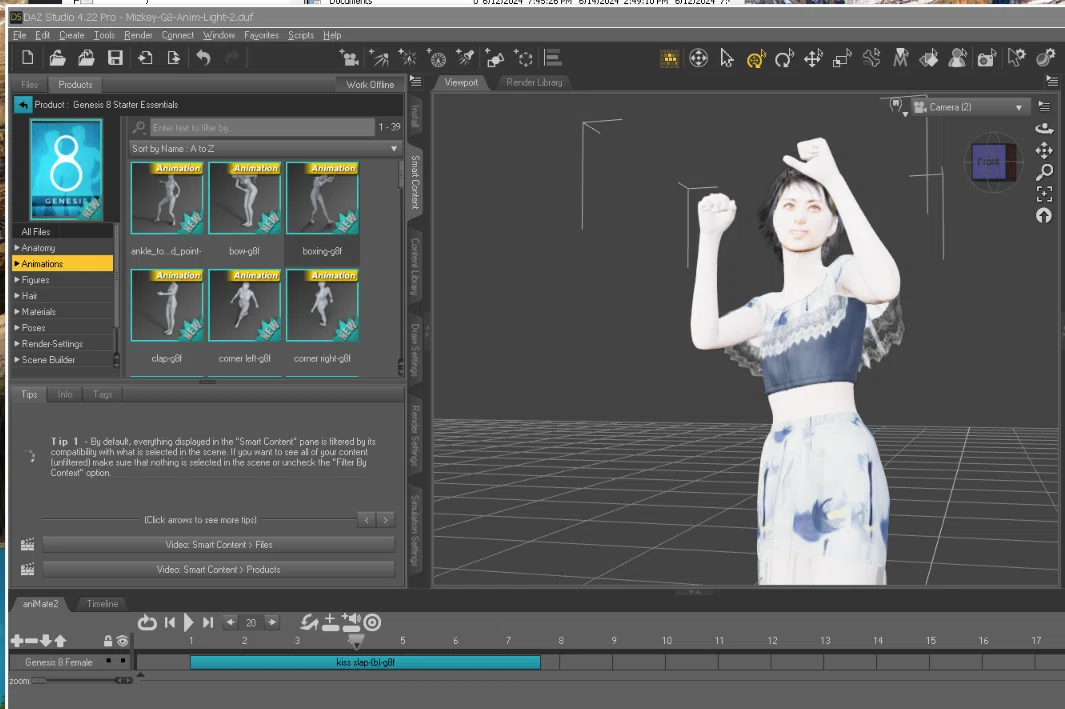Toggle the Genesis 8 Female track visibility box

click(123, 660)
